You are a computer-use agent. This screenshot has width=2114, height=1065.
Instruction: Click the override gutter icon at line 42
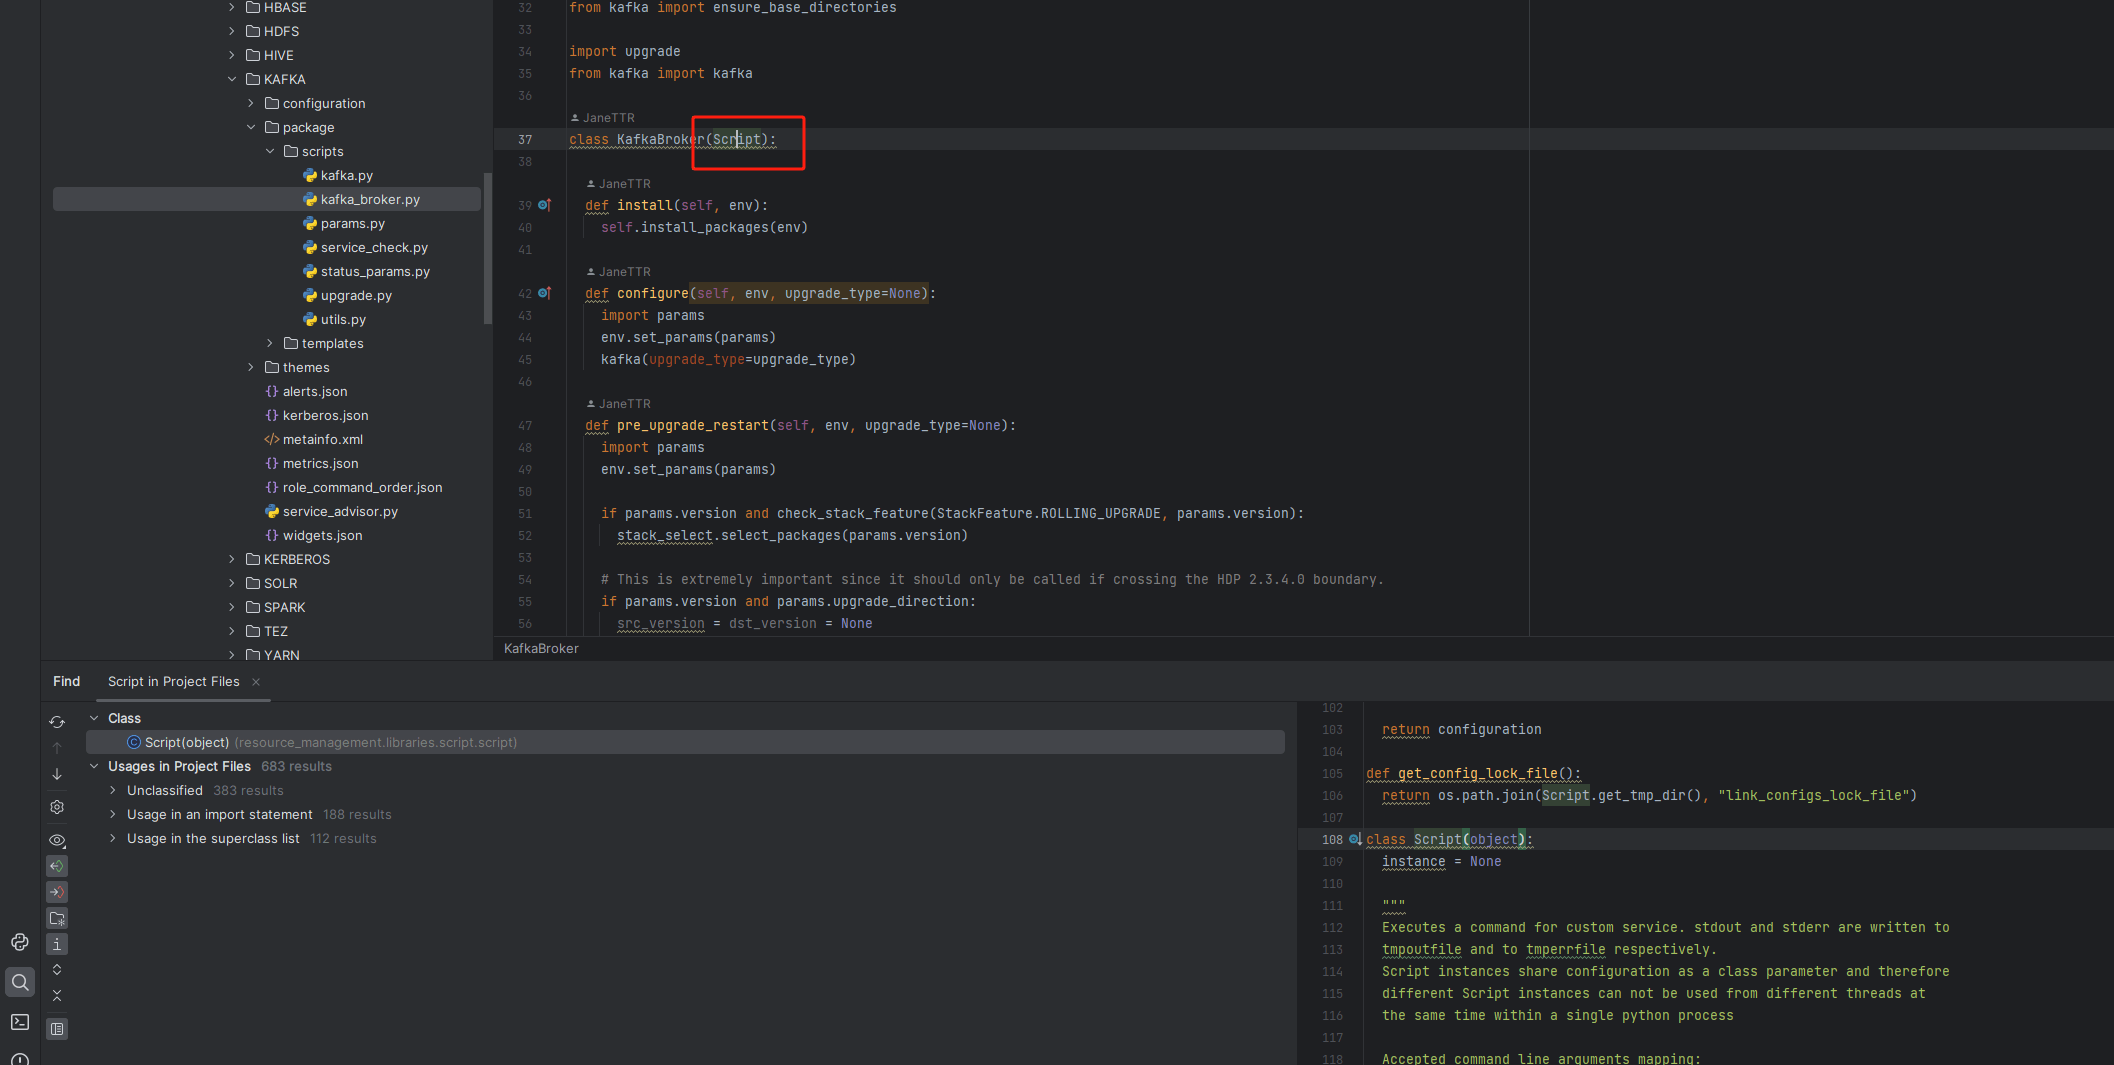(545, 293)
